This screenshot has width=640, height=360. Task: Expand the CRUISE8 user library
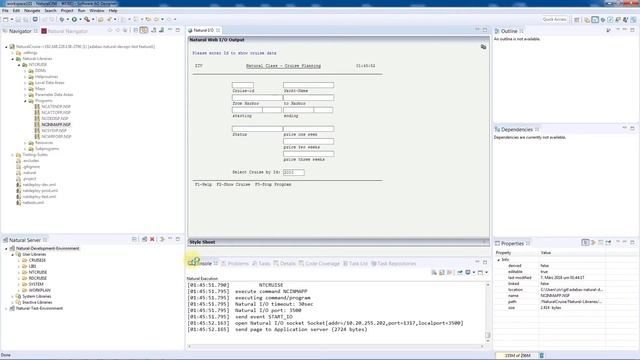[x=19, y=260]
